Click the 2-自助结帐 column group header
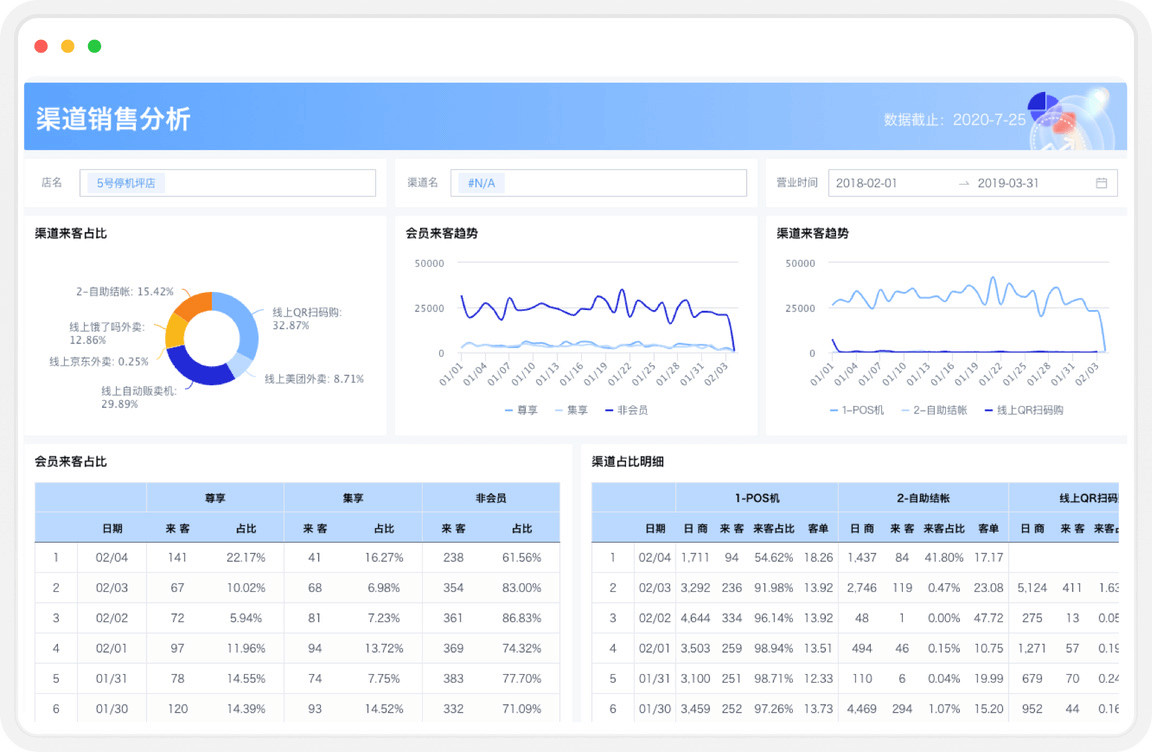Image resolution: width=1152 pixels, height=752 pixels. (x=922, y=497)
